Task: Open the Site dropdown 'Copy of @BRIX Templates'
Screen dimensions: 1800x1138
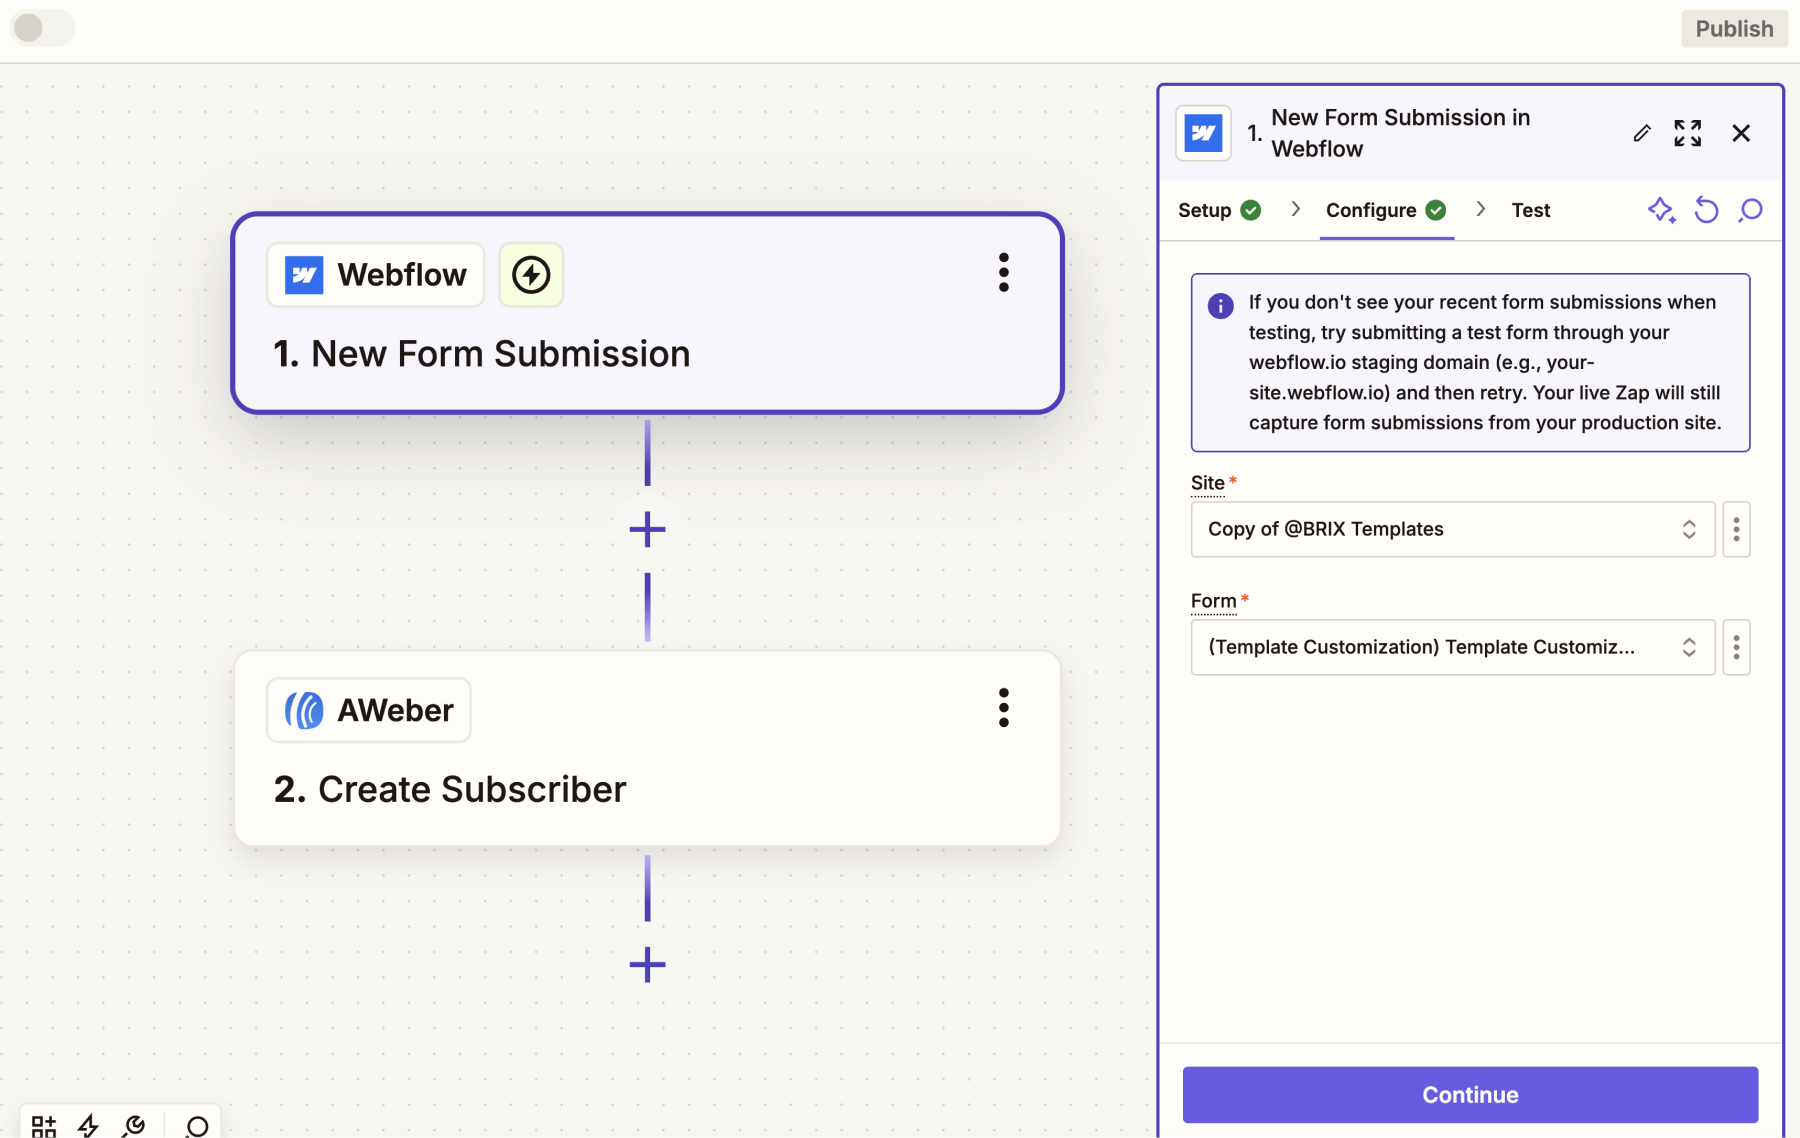Action: pyautogui.click(x=1452, y=529)
